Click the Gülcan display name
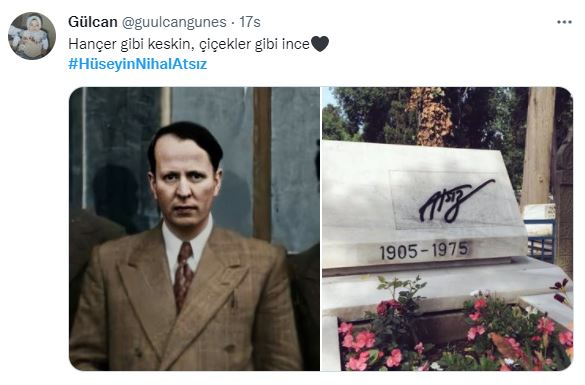Screen dimensions: 585x385 click(x=93, y=22)
